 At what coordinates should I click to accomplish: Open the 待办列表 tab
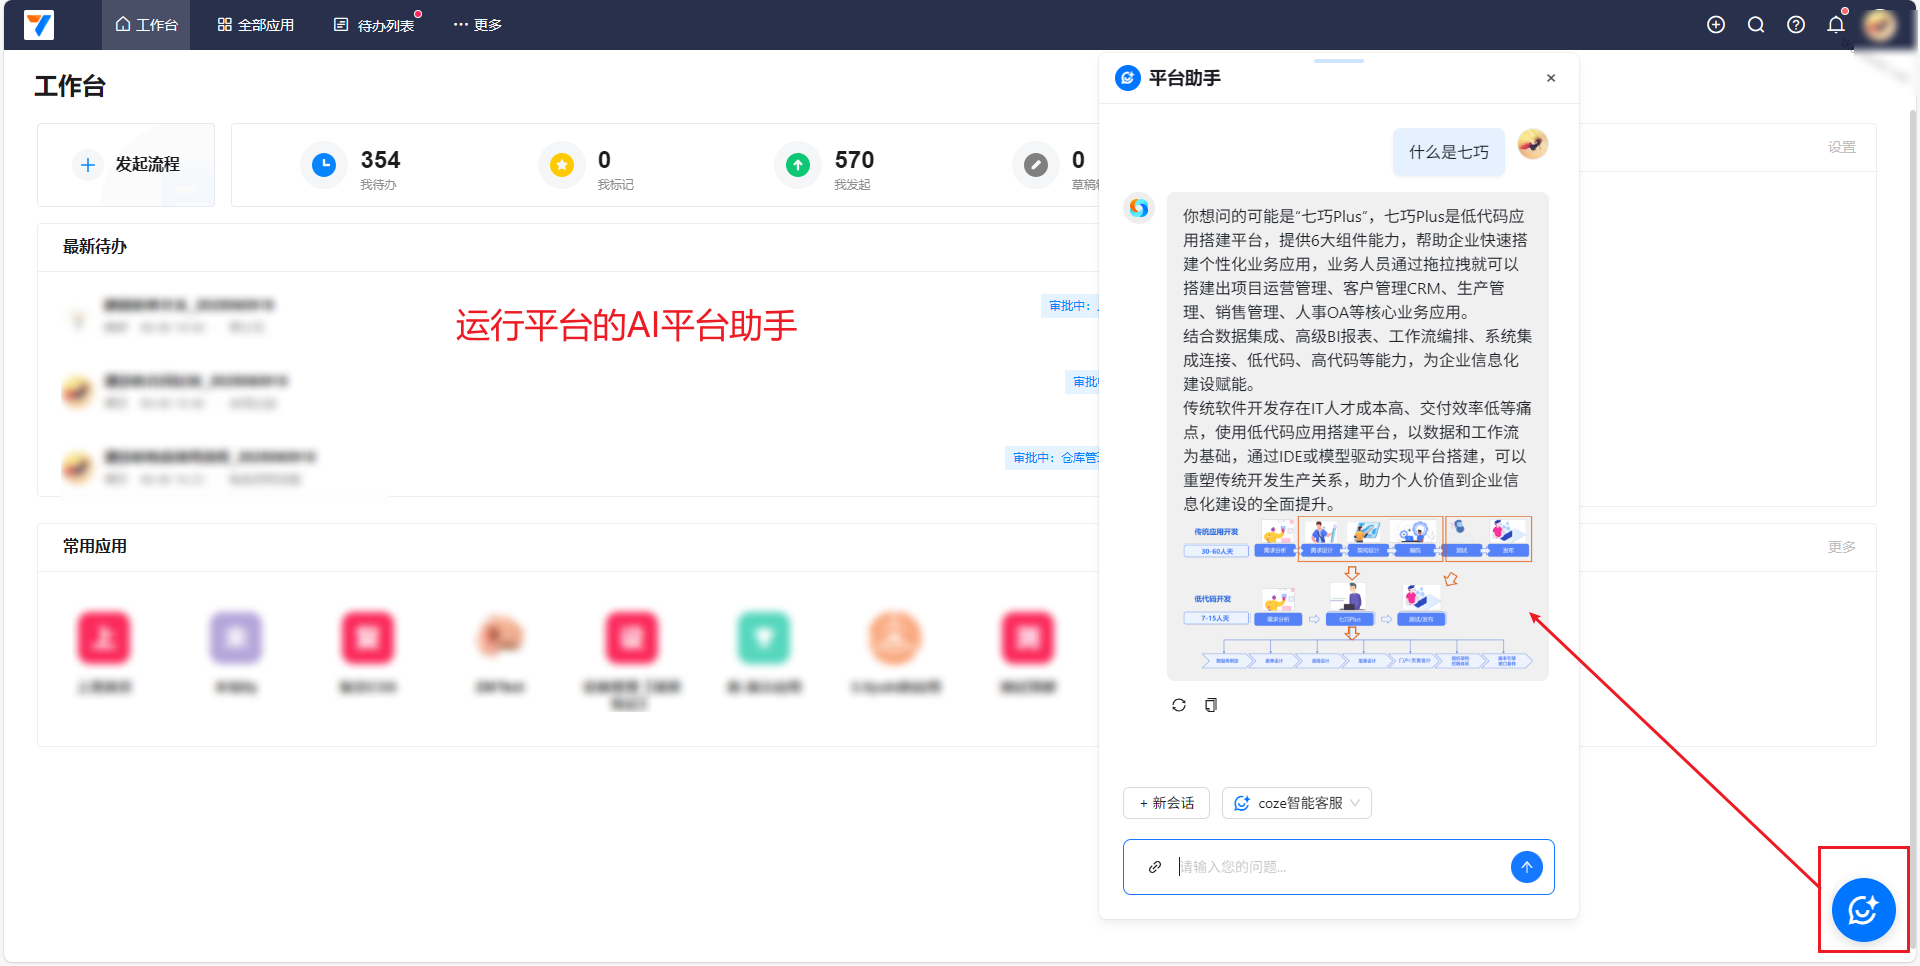(374, 25)
